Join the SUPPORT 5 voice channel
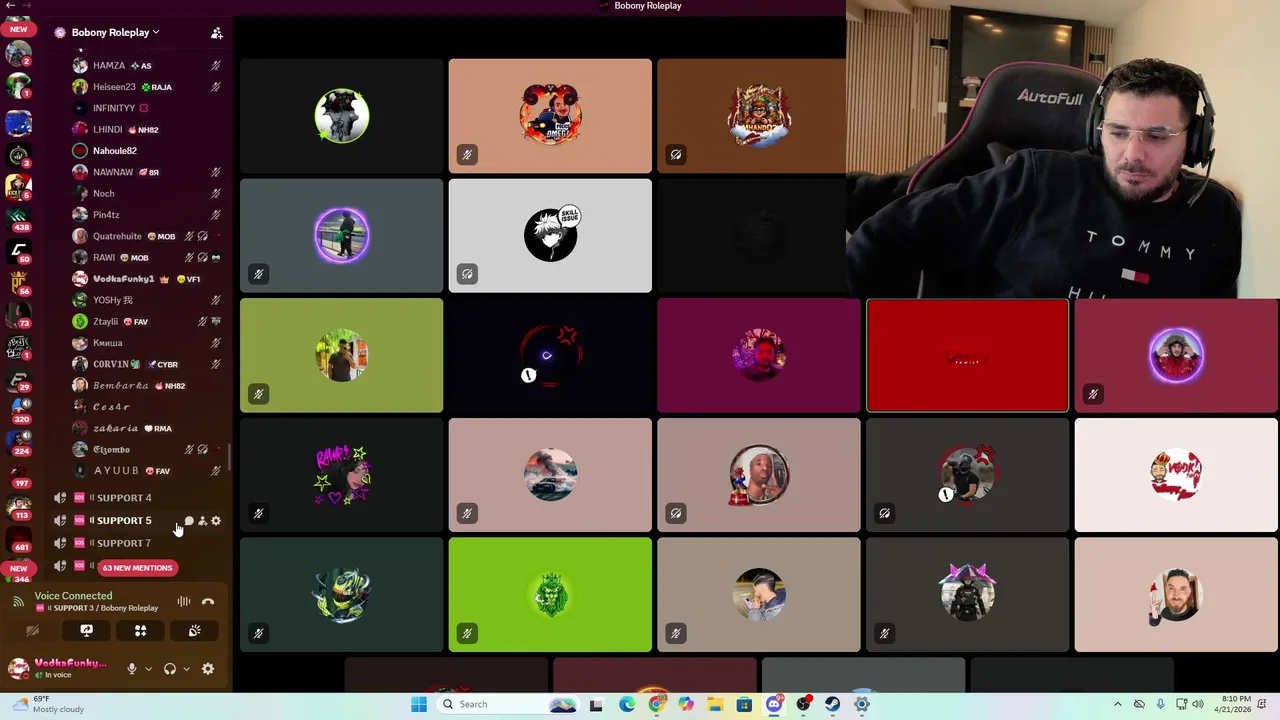 [140, 521]
